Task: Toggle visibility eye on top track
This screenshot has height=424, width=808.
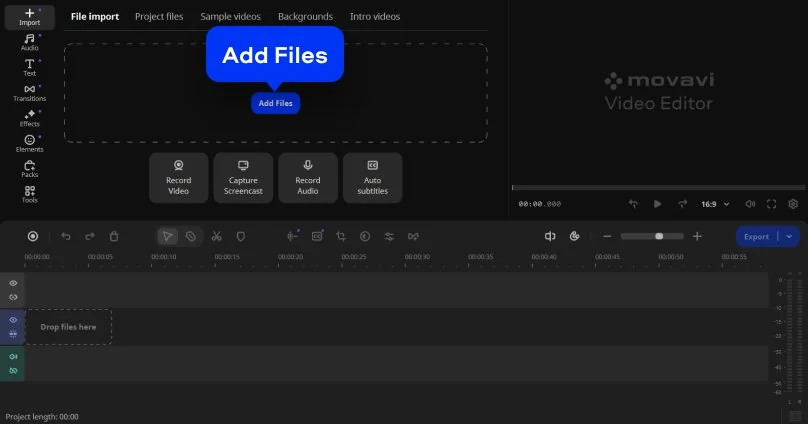Action: (13, 284)
